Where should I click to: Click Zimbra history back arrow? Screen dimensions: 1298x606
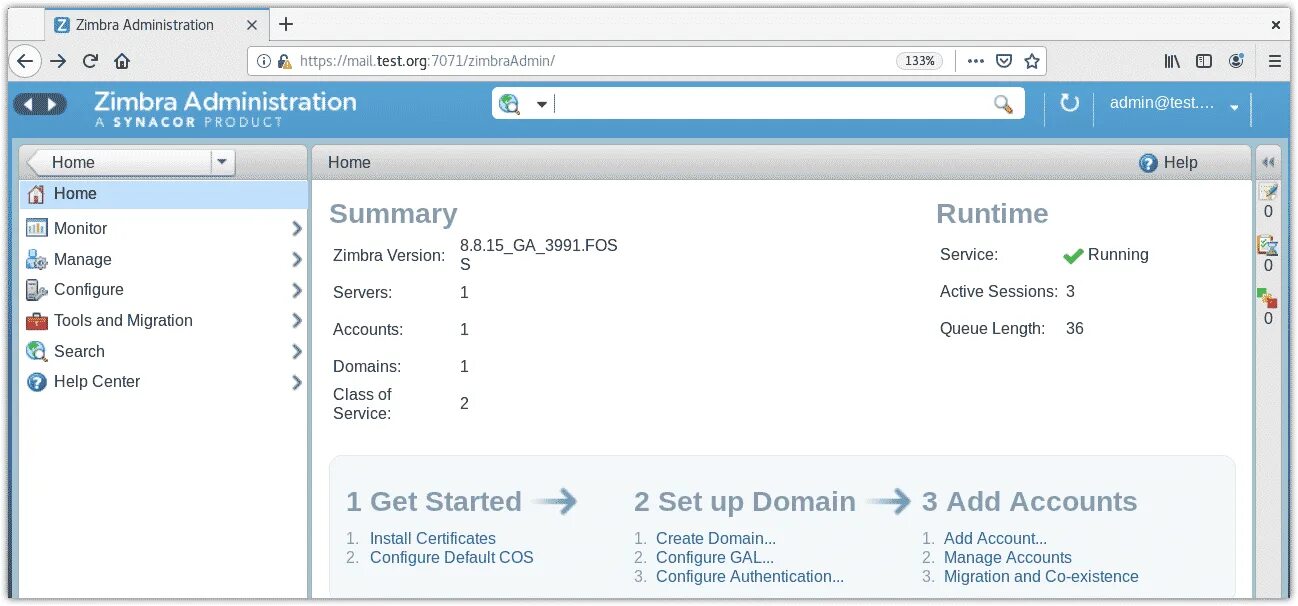(x=29, y=104)
